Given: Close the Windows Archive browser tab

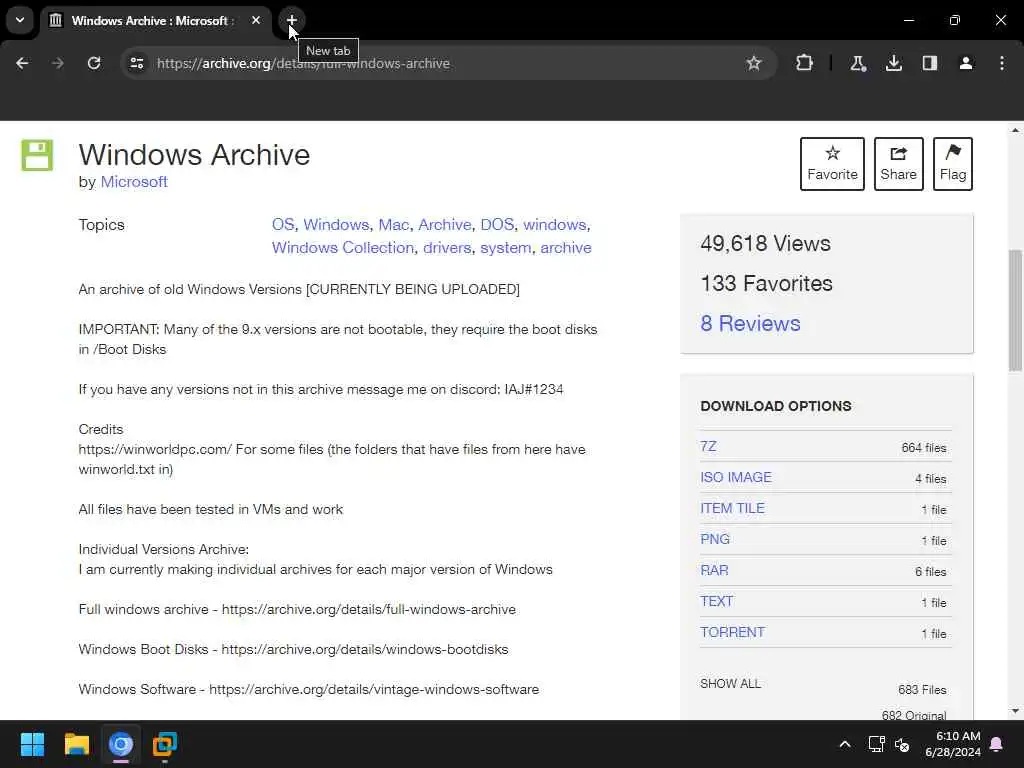Looking at the screenshot, I should point(256,20).
